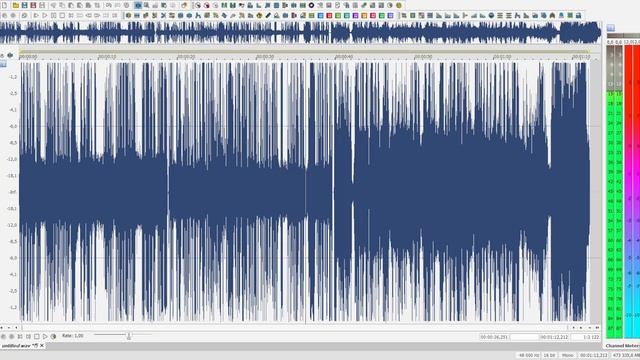Stop playback in the data window transport

coord(36,336)
